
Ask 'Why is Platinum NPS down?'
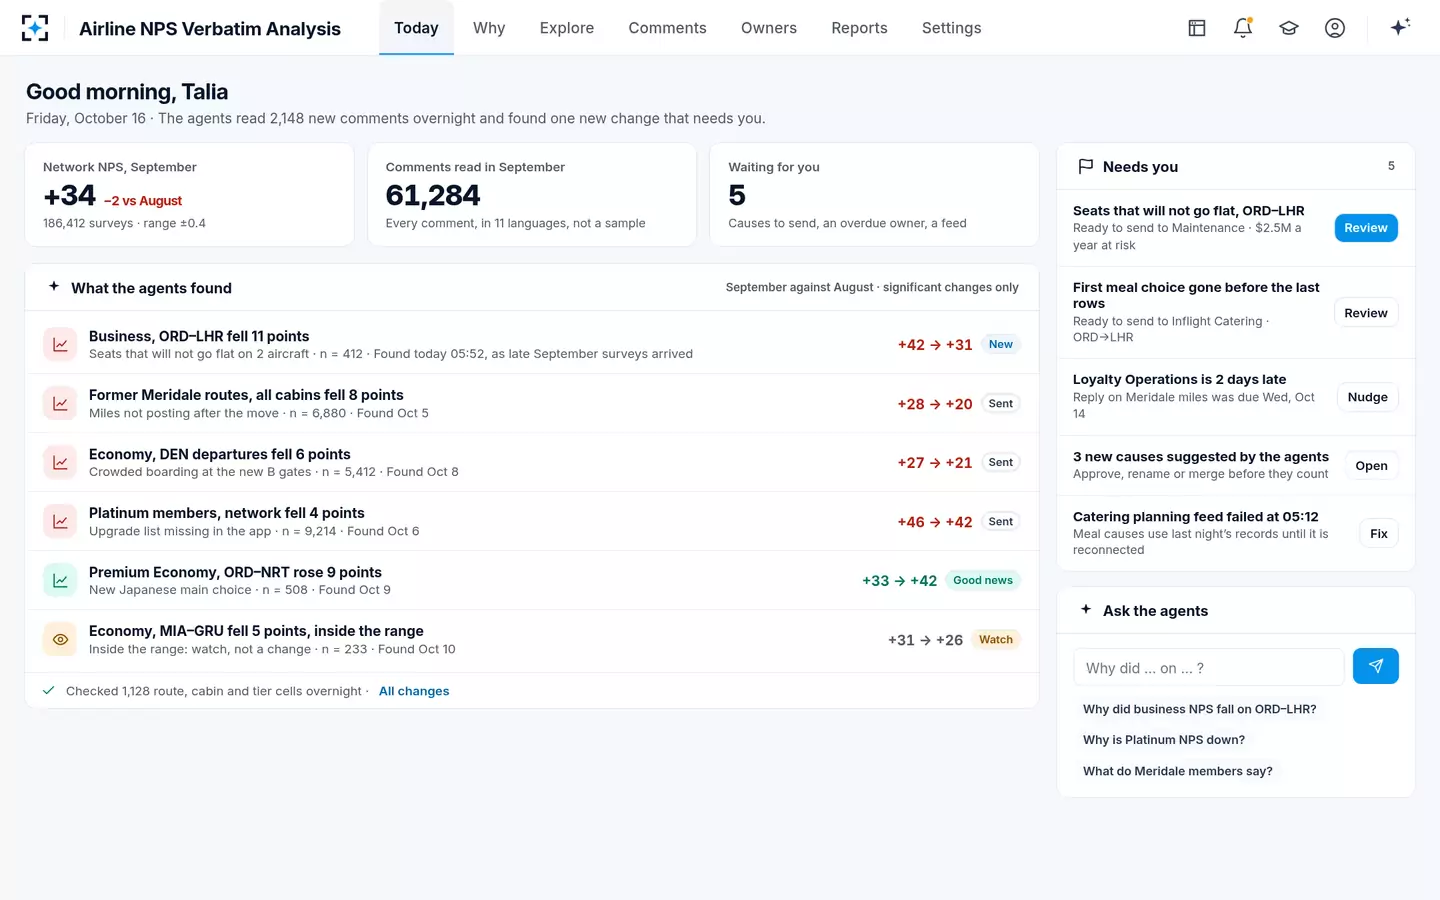pyautogui.click(x=1164, y=740)
